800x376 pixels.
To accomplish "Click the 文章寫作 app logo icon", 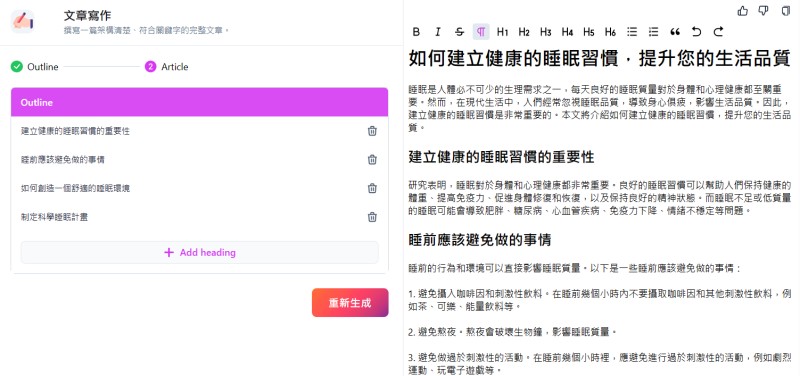I will point(22,21).
